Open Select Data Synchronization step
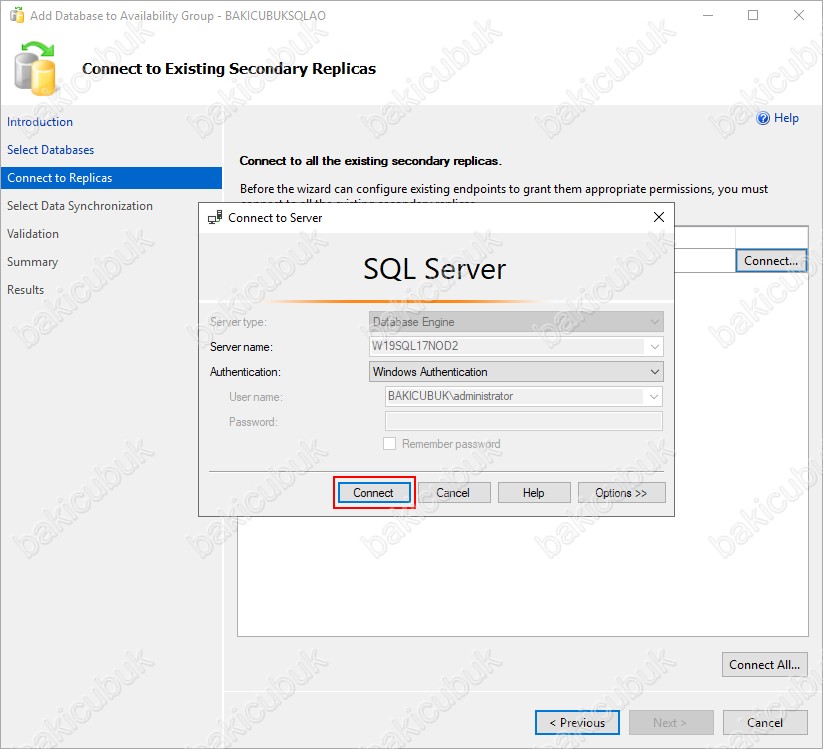Image resolution: width=823 pixels, height=749 pixels. 80,206
